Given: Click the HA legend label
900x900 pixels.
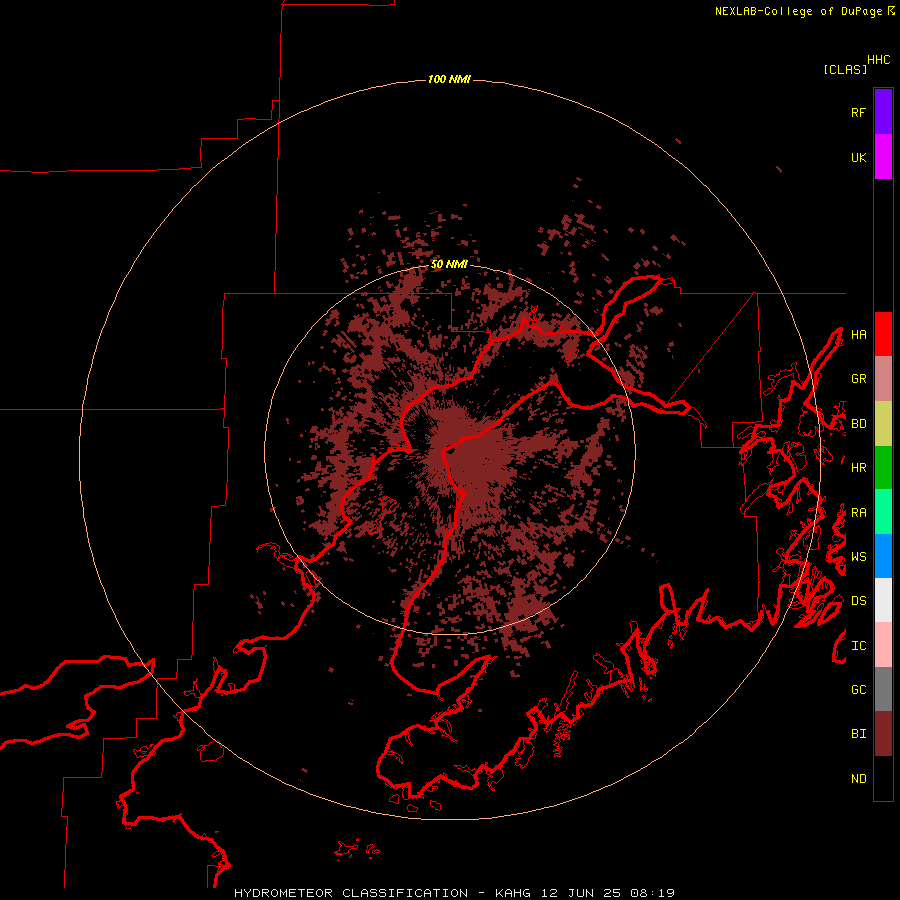Looking at the screenshot, I should [x=858, y=334].
